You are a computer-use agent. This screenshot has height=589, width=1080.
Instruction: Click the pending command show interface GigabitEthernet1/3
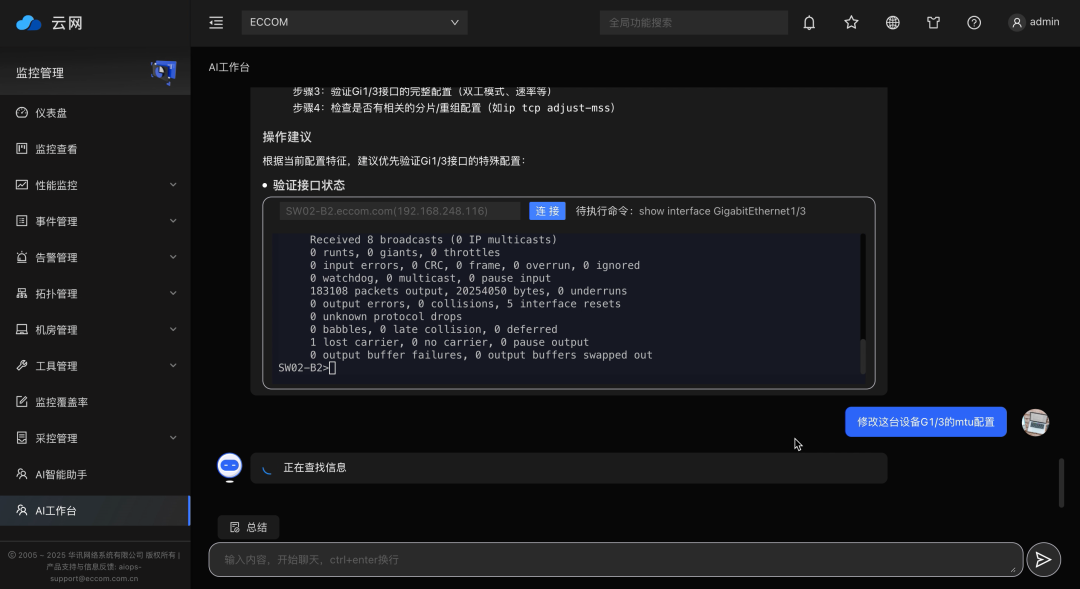[722, 211]
